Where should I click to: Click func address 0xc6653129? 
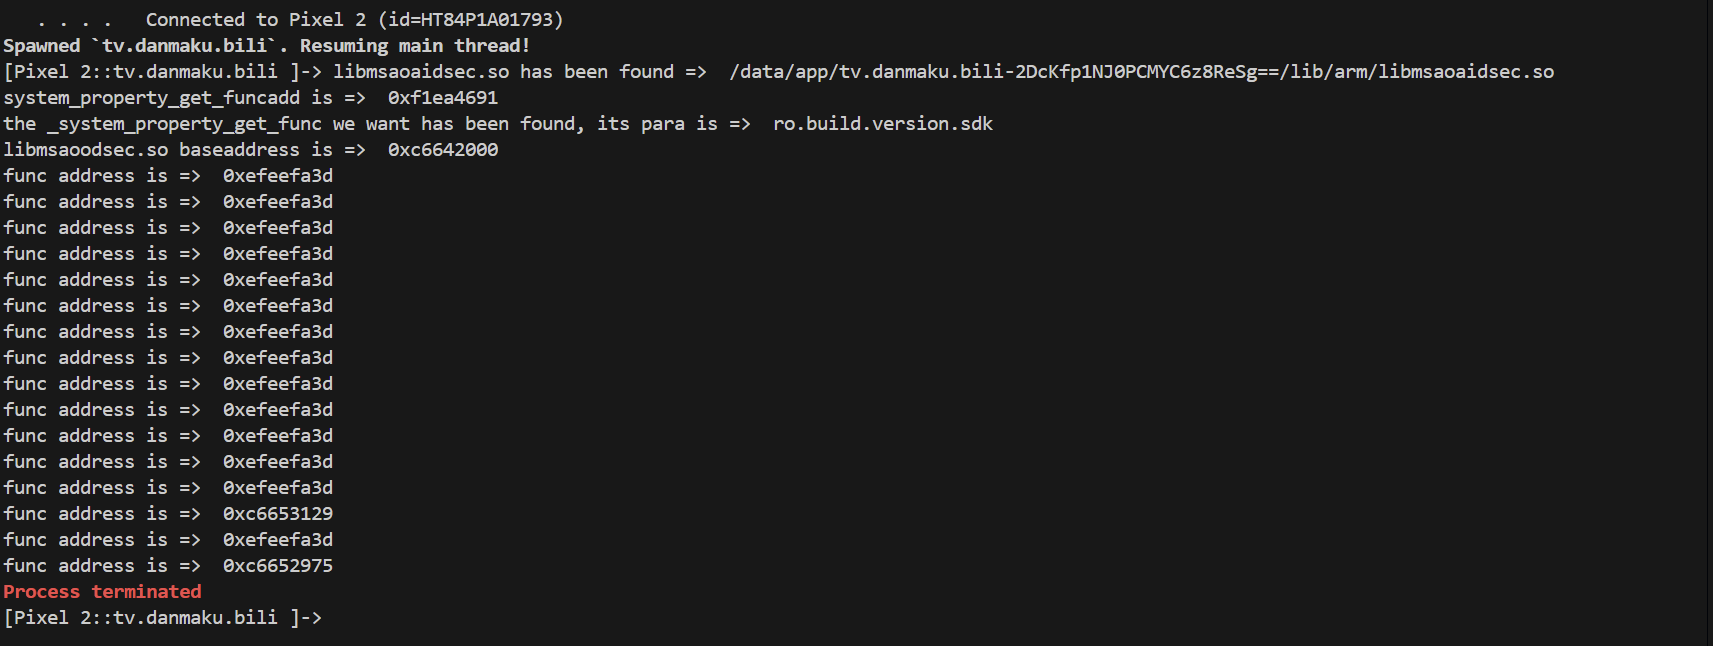pos(278,514)
